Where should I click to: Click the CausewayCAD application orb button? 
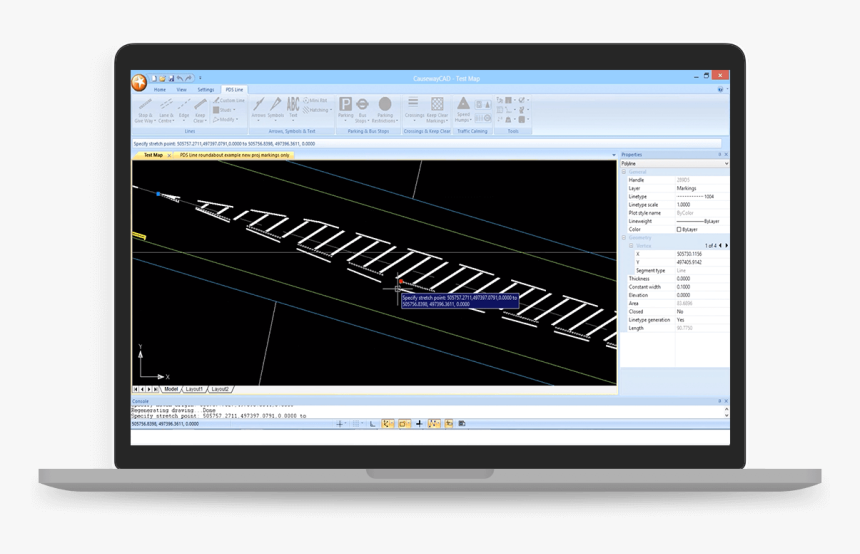point(139,82)
